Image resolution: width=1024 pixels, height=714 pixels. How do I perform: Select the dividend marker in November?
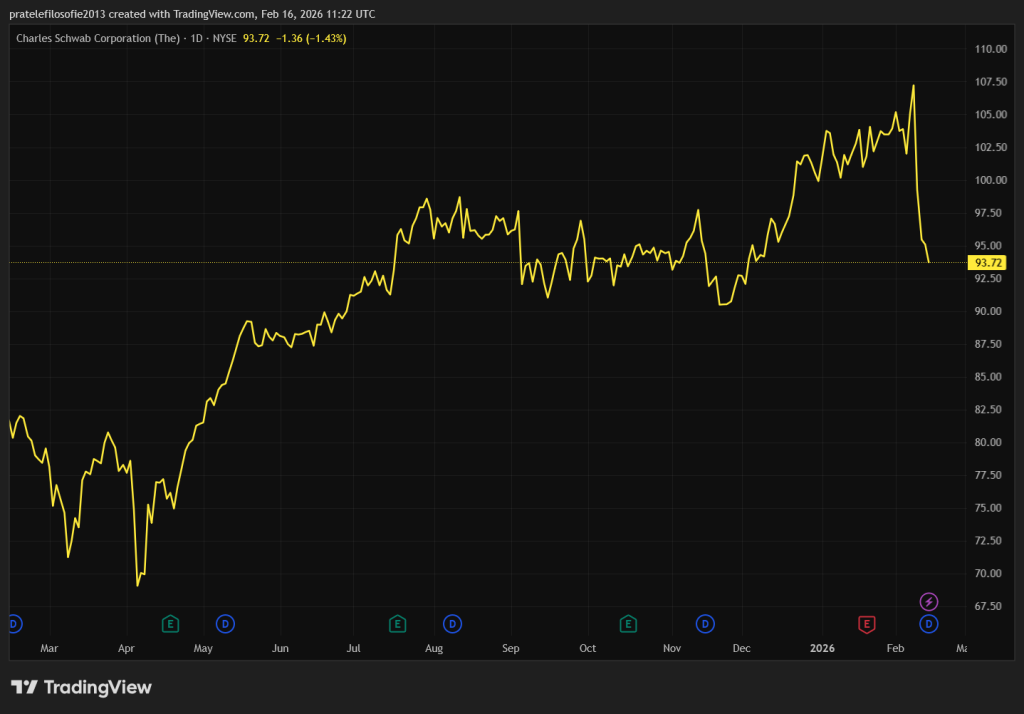[705, 624]
